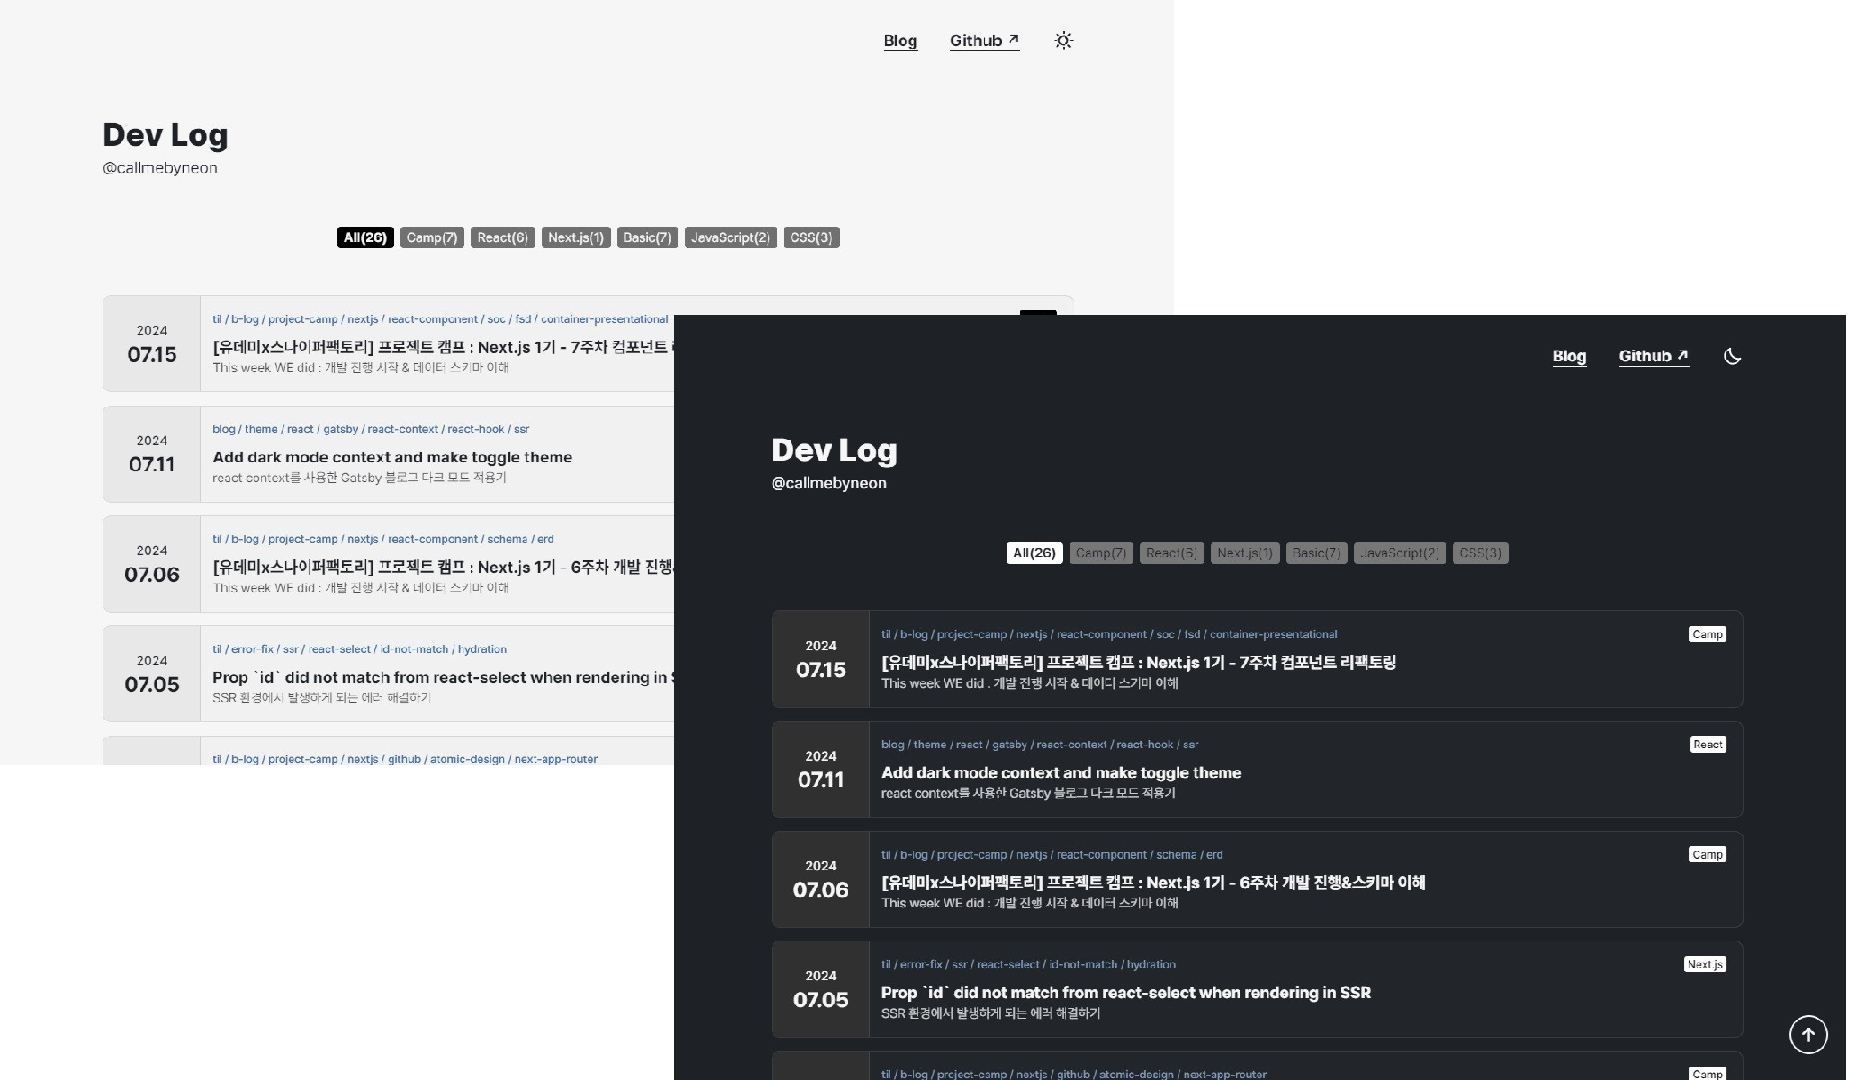Select Next.js(1) filter in light window
The width and height of the screenshot is (1849, 1080).
pyautogui.click(x=575, y=238)
